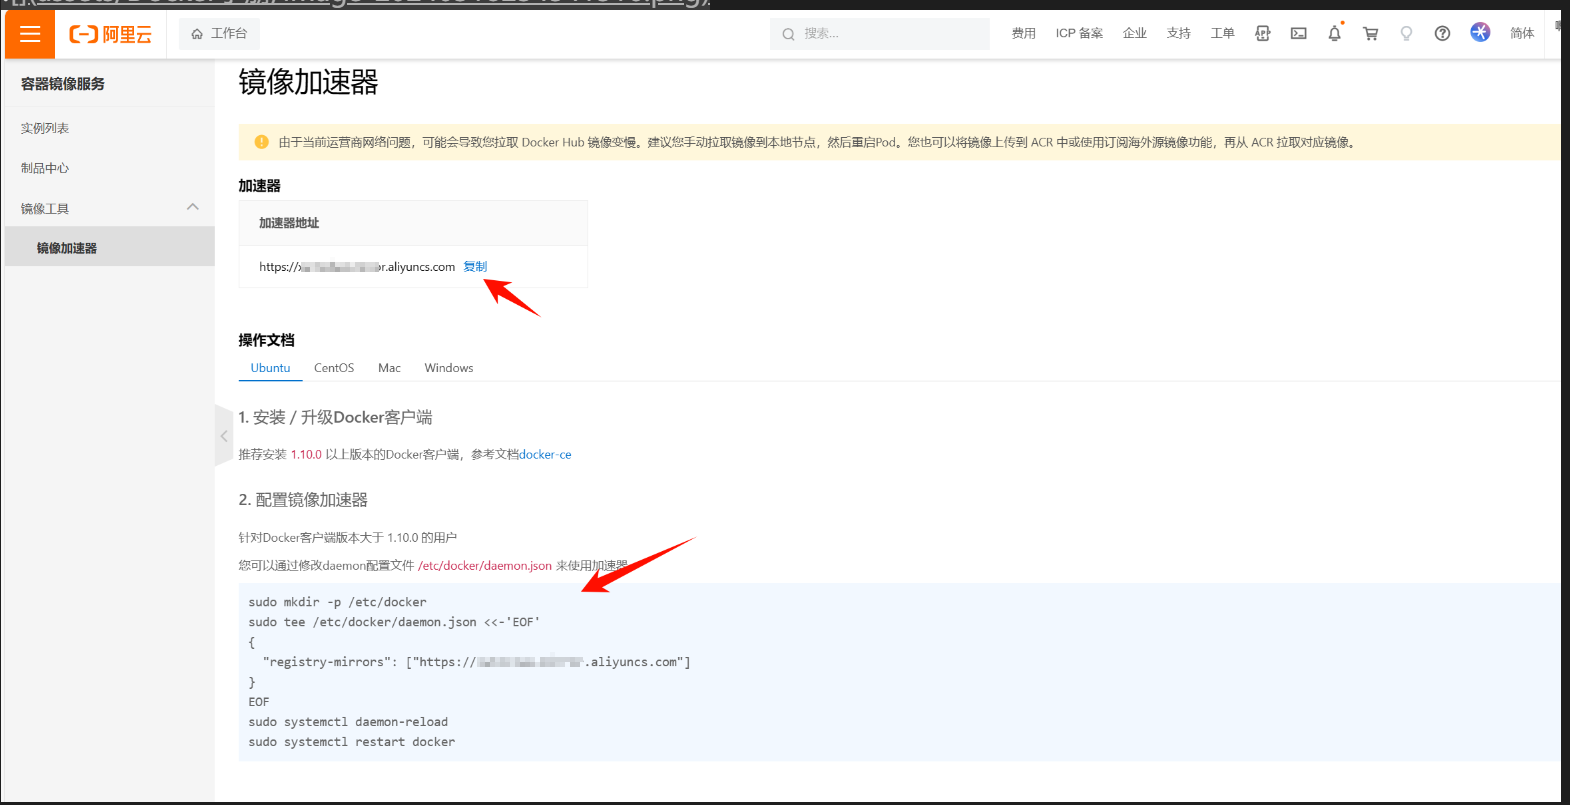Open the 工作台 workbench button
This screenshot has height=805, width=1570.
(219, 34)
